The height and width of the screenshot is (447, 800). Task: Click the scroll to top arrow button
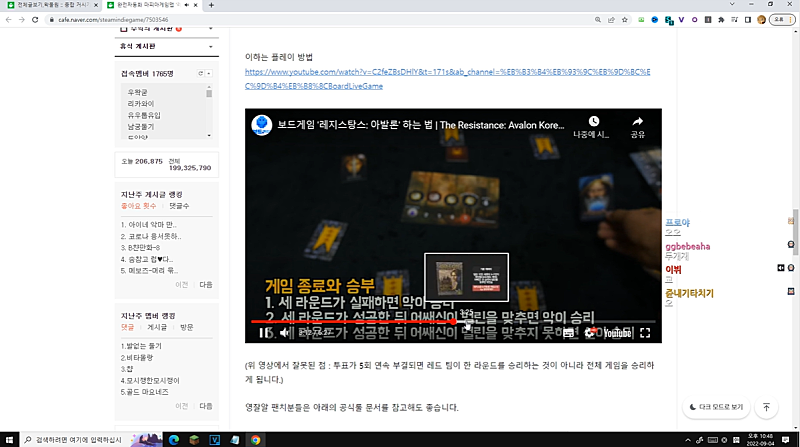(x=766, y=407)
